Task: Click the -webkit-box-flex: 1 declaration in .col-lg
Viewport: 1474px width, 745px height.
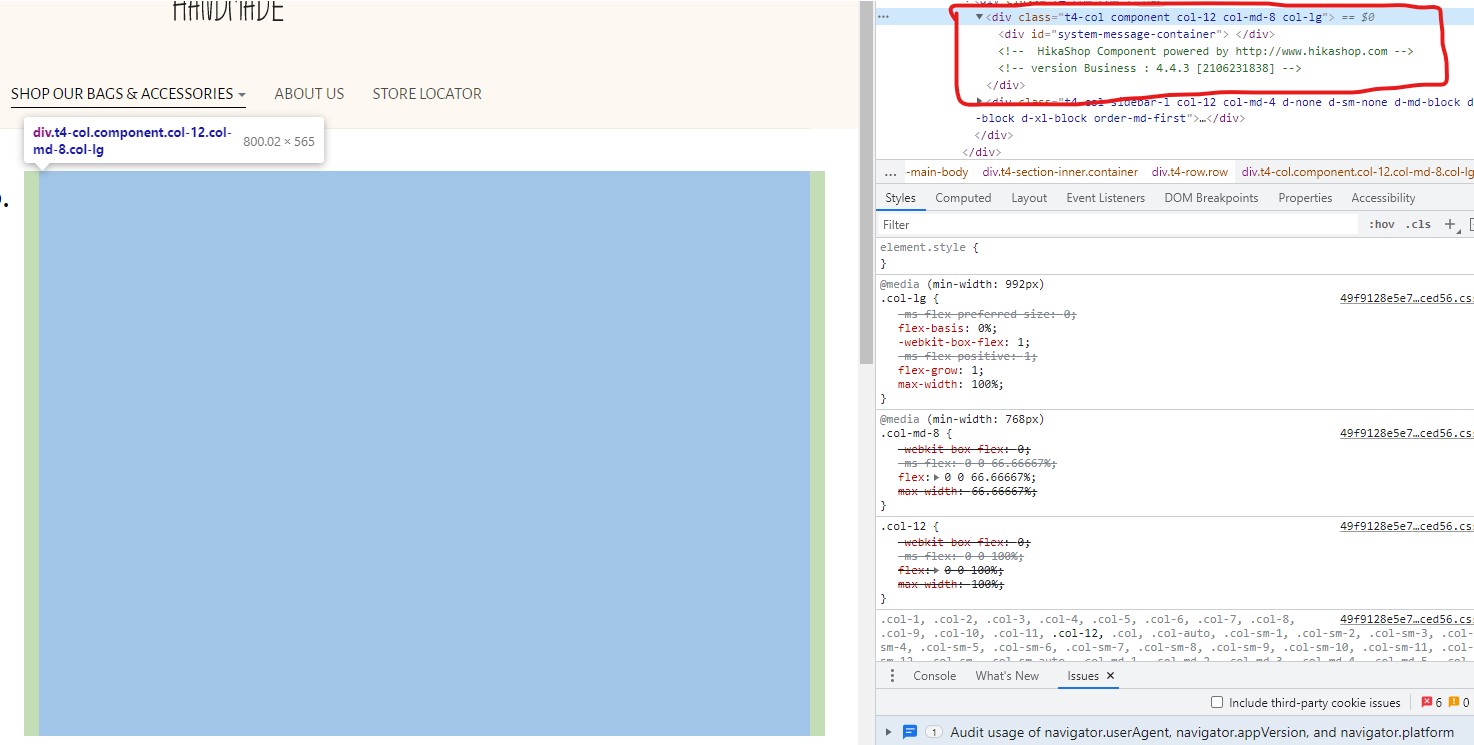Action: pyautogui.click(x=964, y=342)
